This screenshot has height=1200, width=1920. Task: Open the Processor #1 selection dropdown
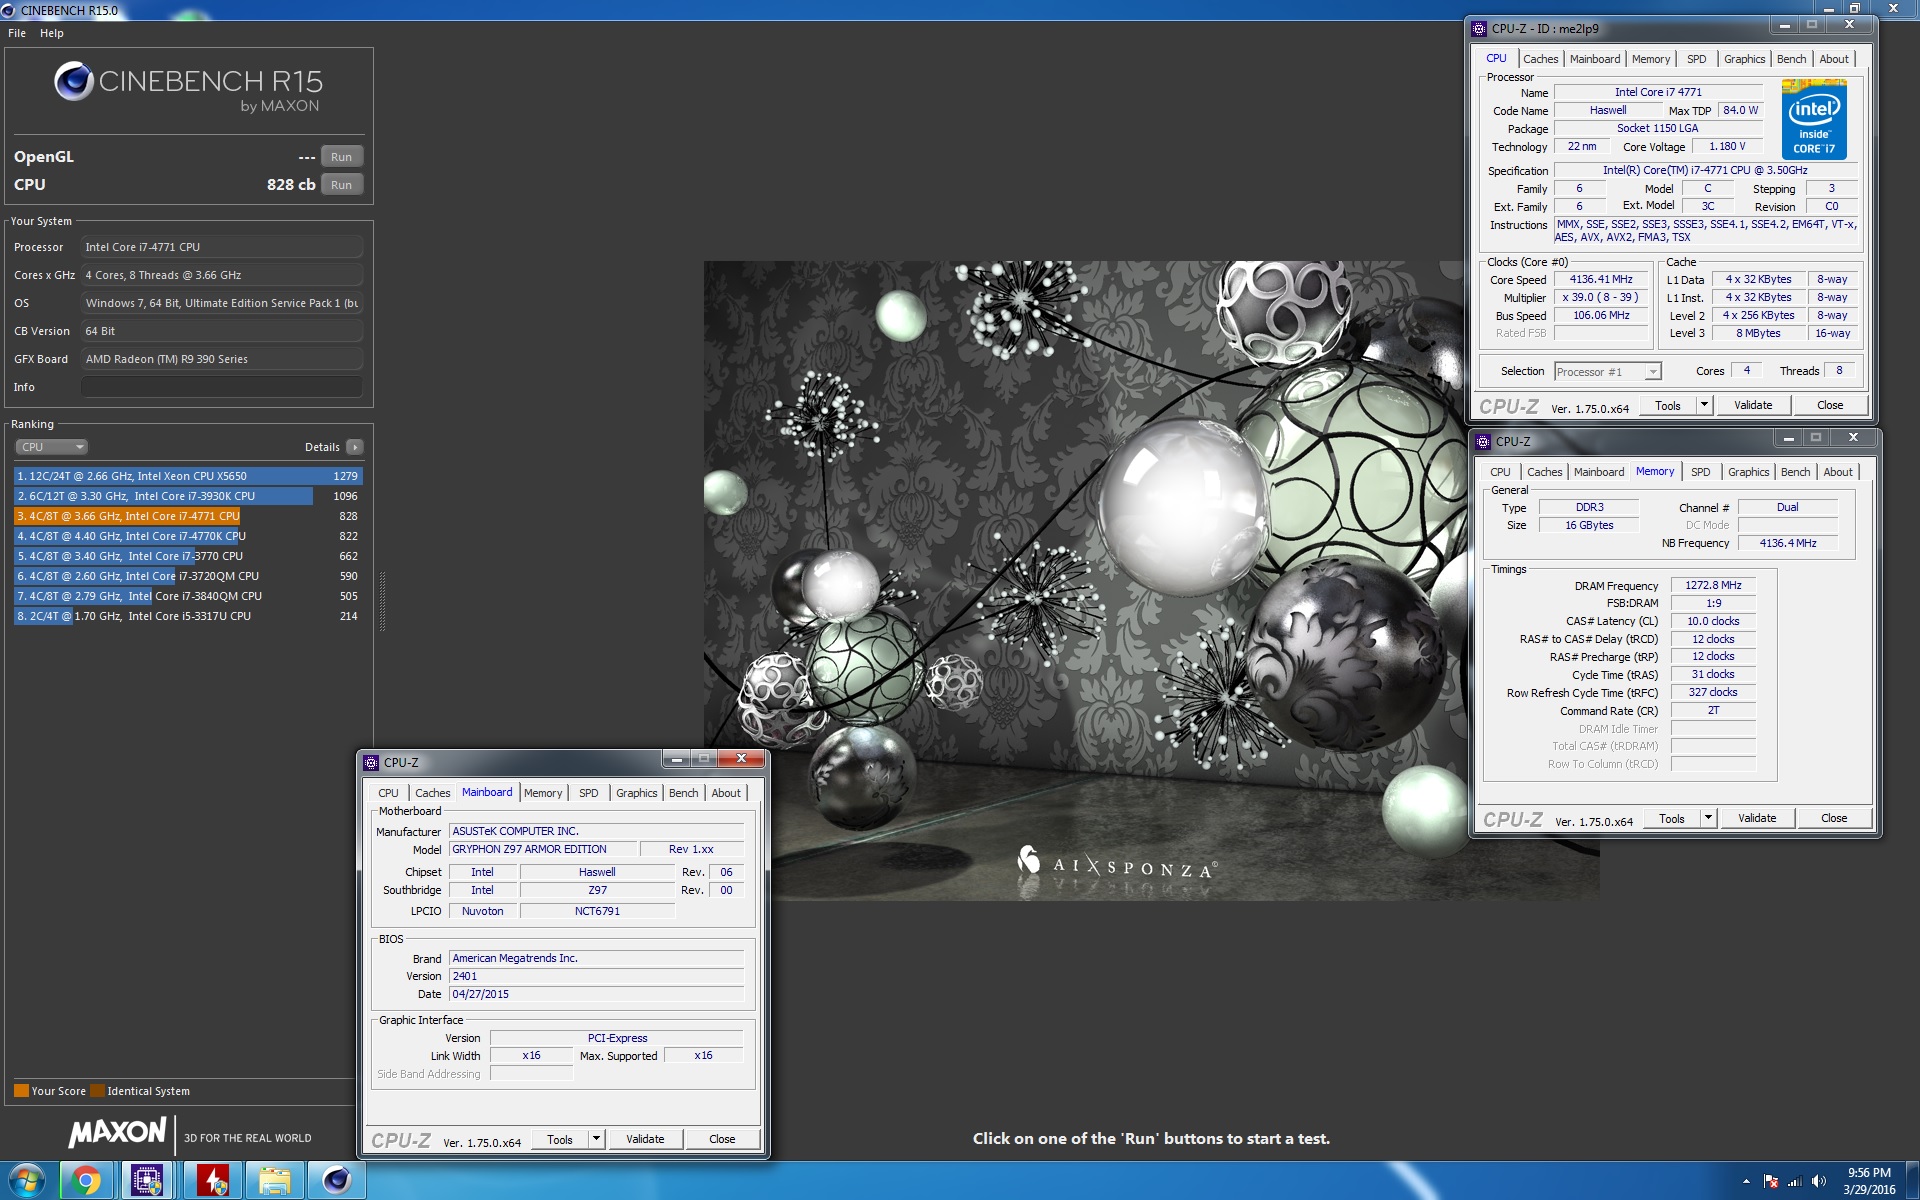1608,372
